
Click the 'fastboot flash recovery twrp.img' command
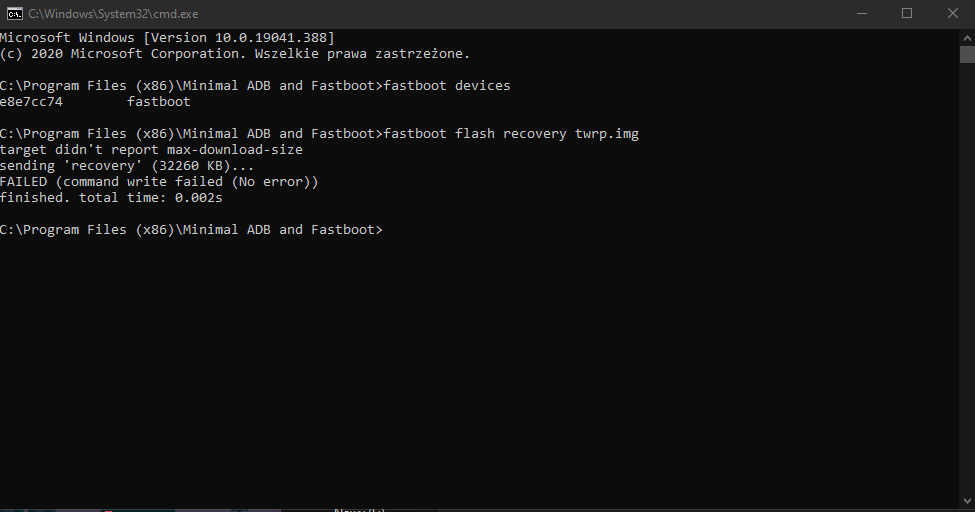click(511, 134)
